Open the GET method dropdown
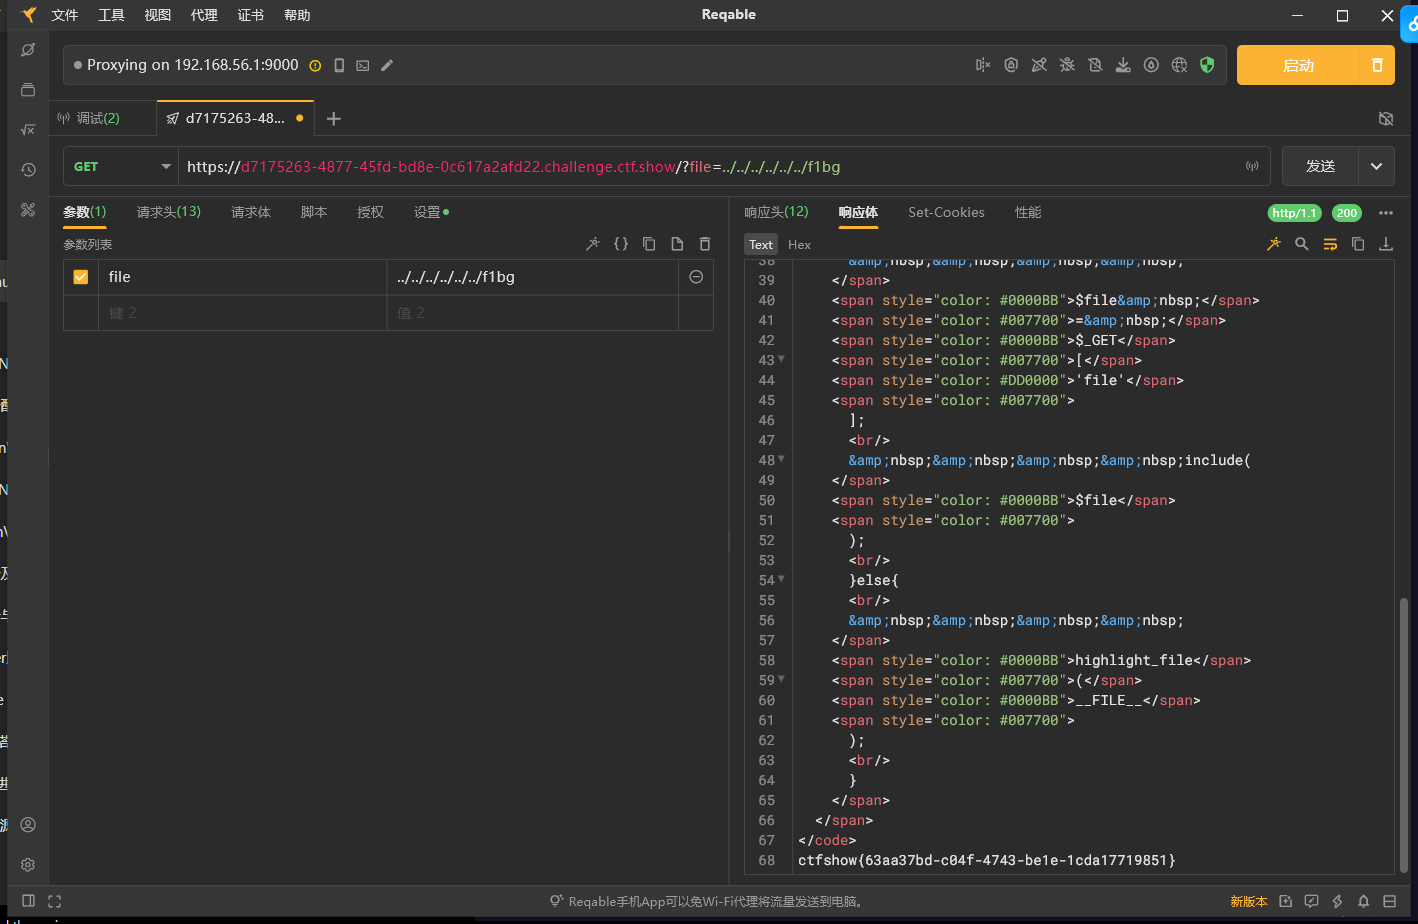 pos(121,167)
